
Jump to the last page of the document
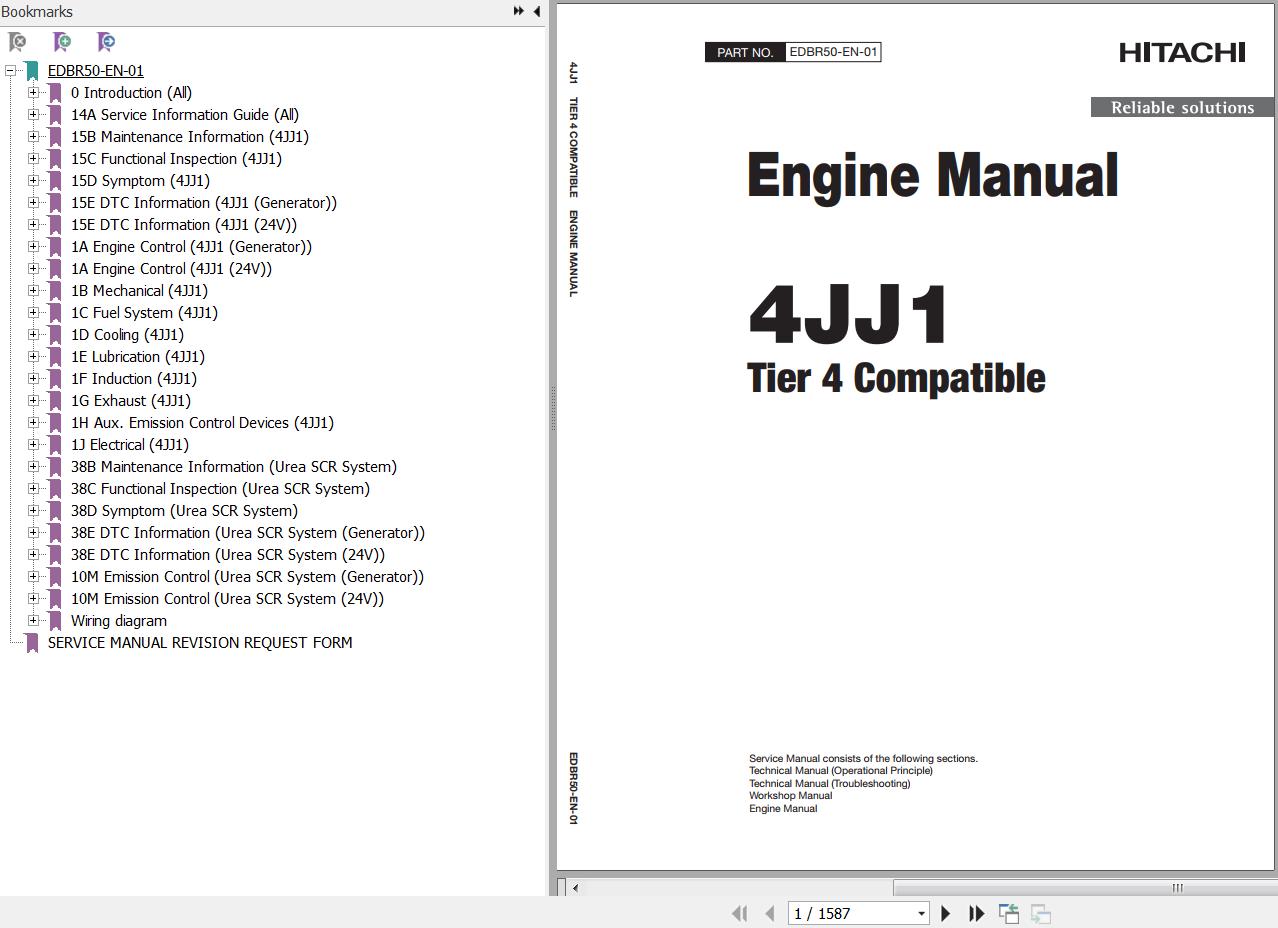pos(976,913)
